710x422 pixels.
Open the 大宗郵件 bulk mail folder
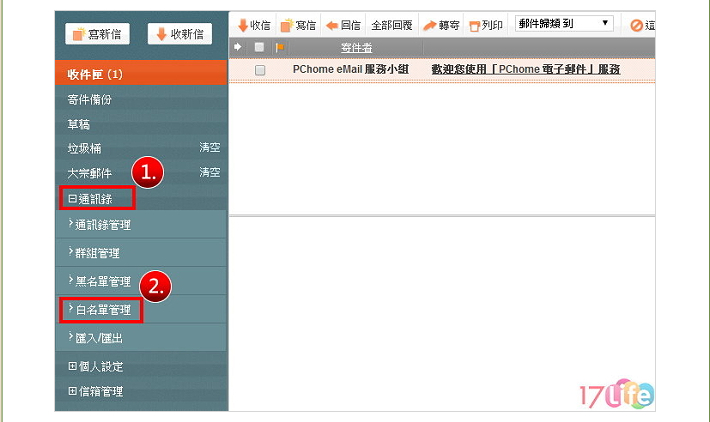click(89, 173)
